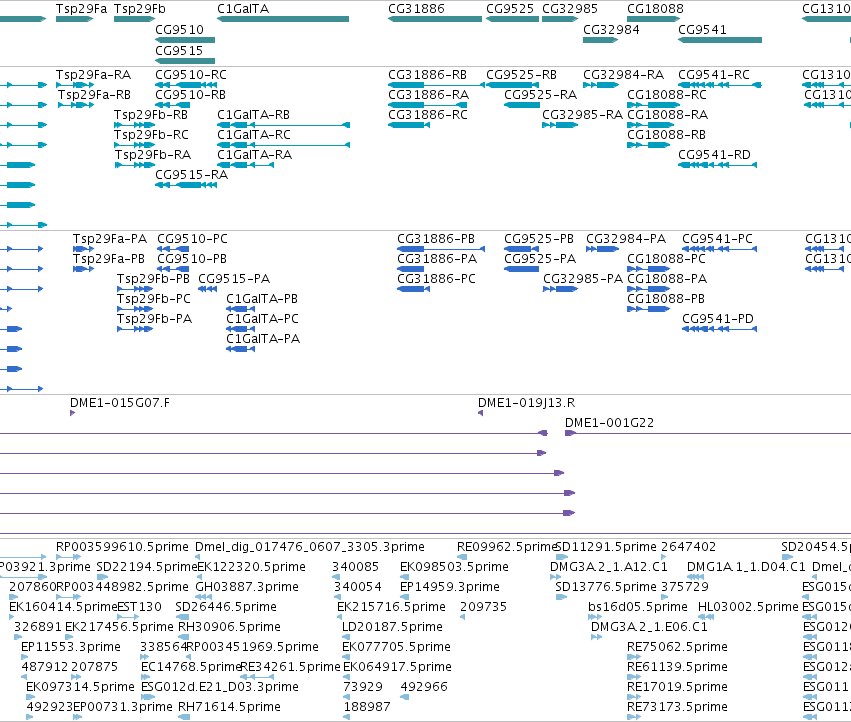The height and width of the screenshot is (722, 851).
Task: Click the CG9510-PC protein feature
Action: pos(173,249)
